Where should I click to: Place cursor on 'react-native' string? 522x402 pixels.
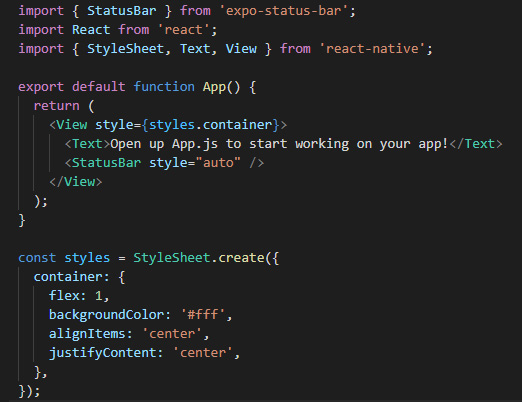(x=372, y=49)
